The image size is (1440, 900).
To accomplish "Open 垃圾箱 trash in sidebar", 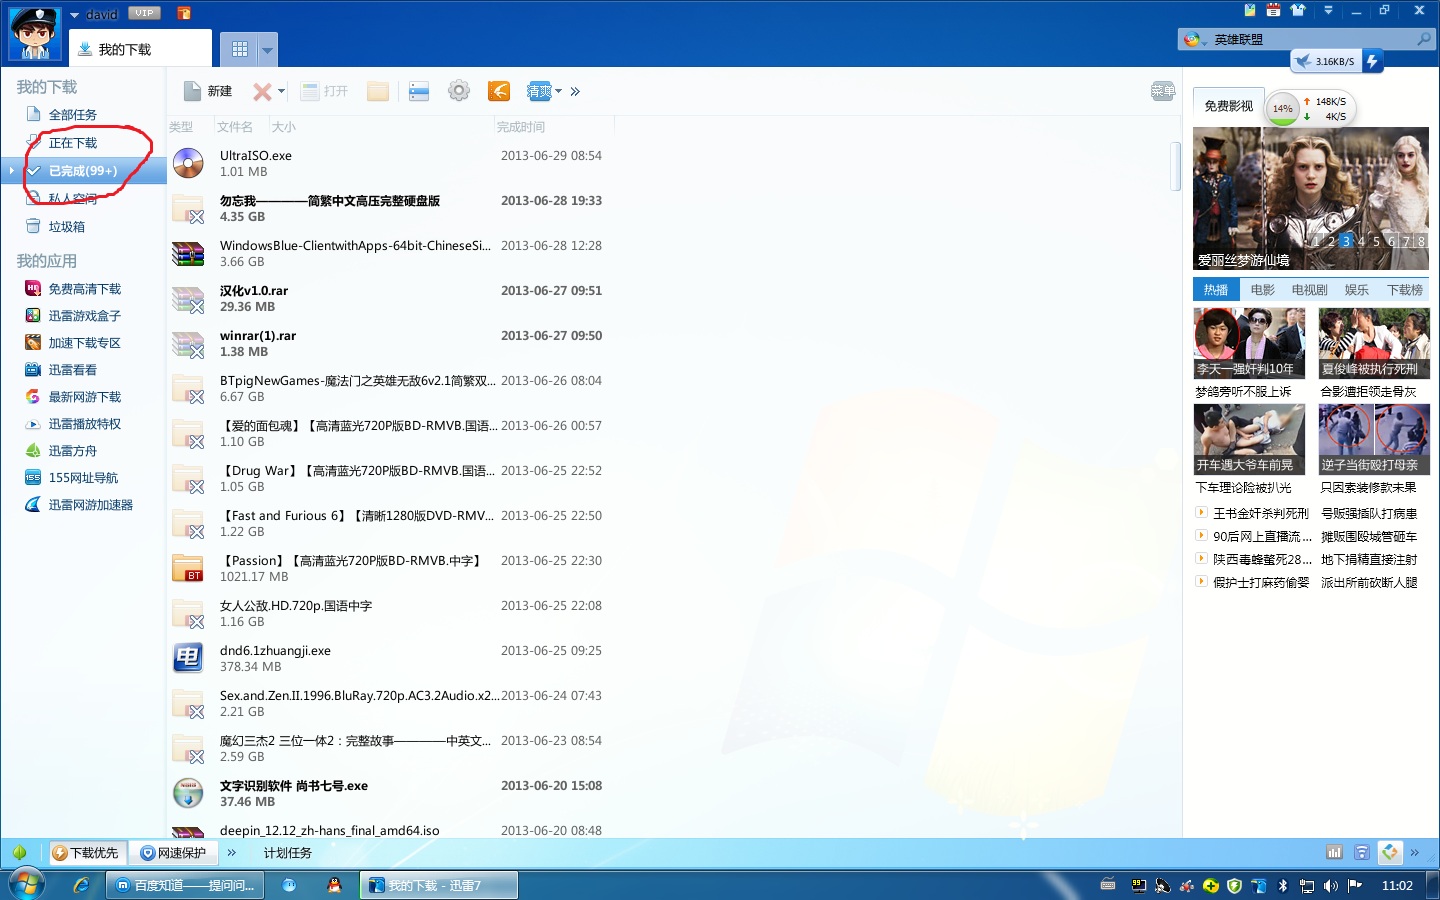I will pyautogui.click(x=66, y=227).
